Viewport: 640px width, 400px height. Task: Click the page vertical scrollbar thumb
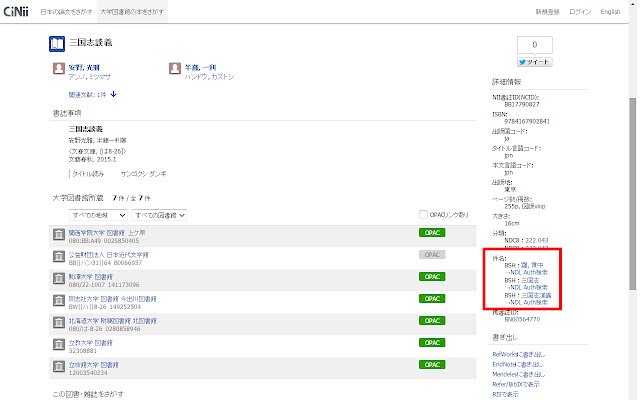point(632,194)
